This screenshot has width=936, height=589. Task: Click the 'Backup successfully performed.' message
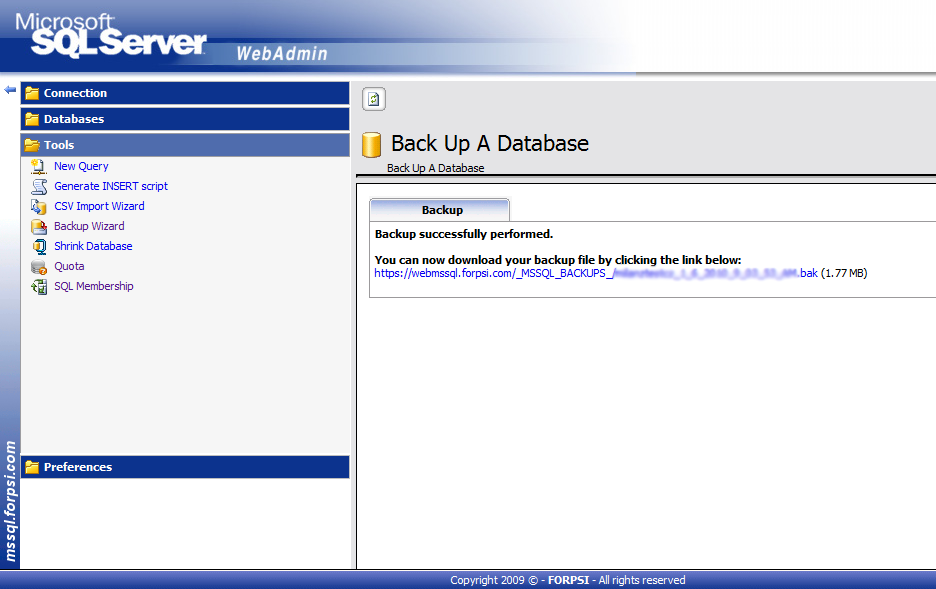(464, 234)
